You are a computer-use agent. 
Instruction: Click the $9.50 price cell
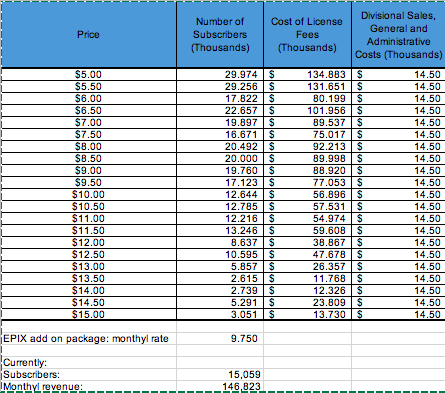click(x=89, y=183)
